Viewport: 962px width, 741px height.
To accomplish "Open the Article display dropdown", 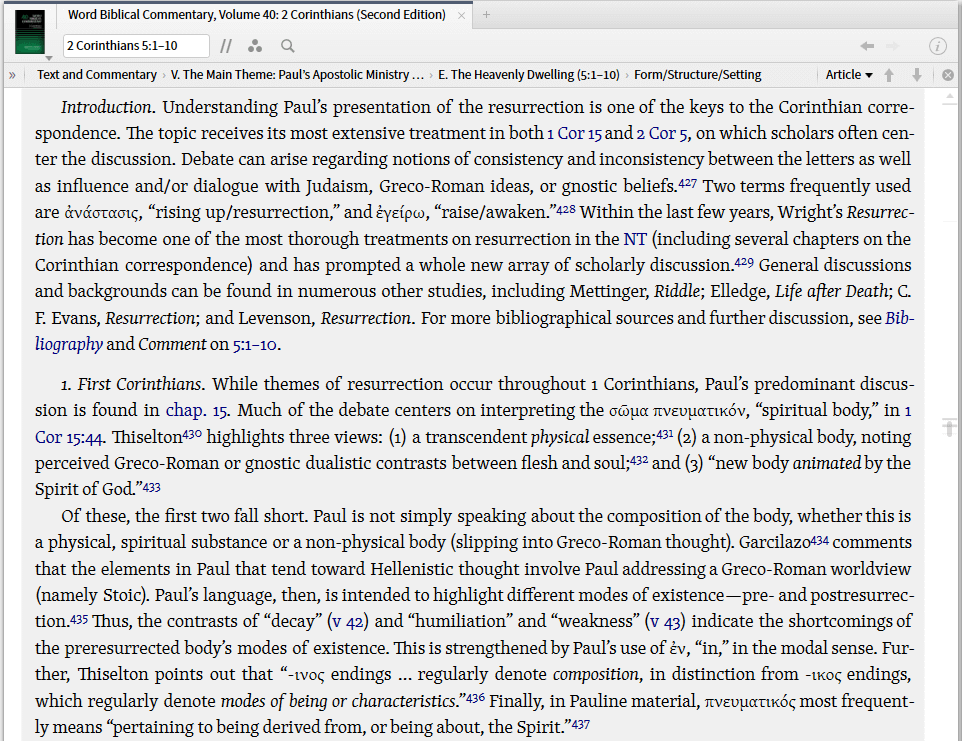I will click(x=847, y=75).
